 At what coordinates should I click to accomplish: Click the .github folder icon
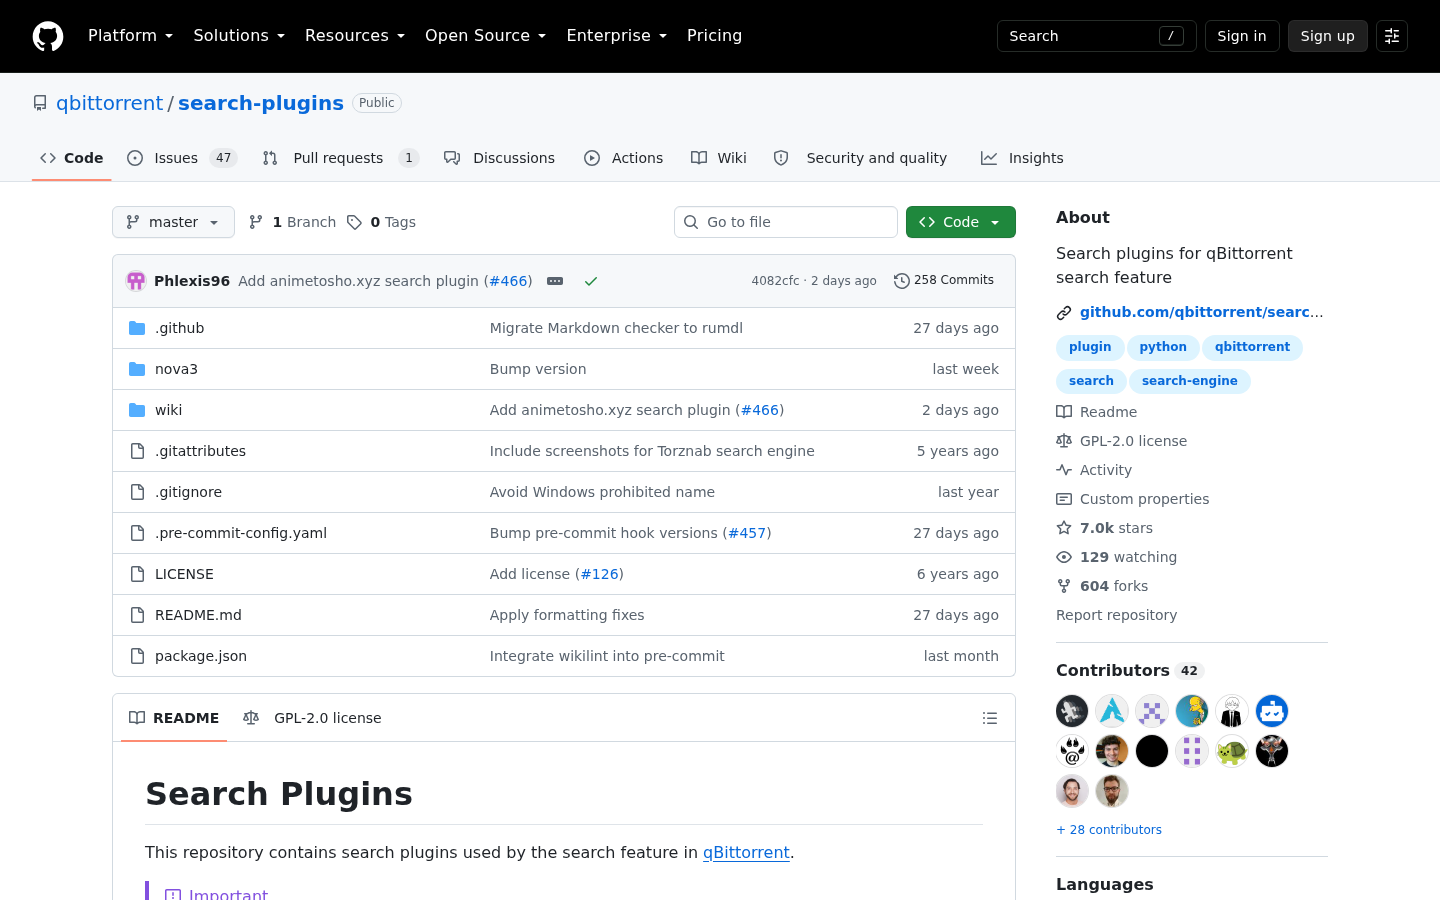pos(137,328)
